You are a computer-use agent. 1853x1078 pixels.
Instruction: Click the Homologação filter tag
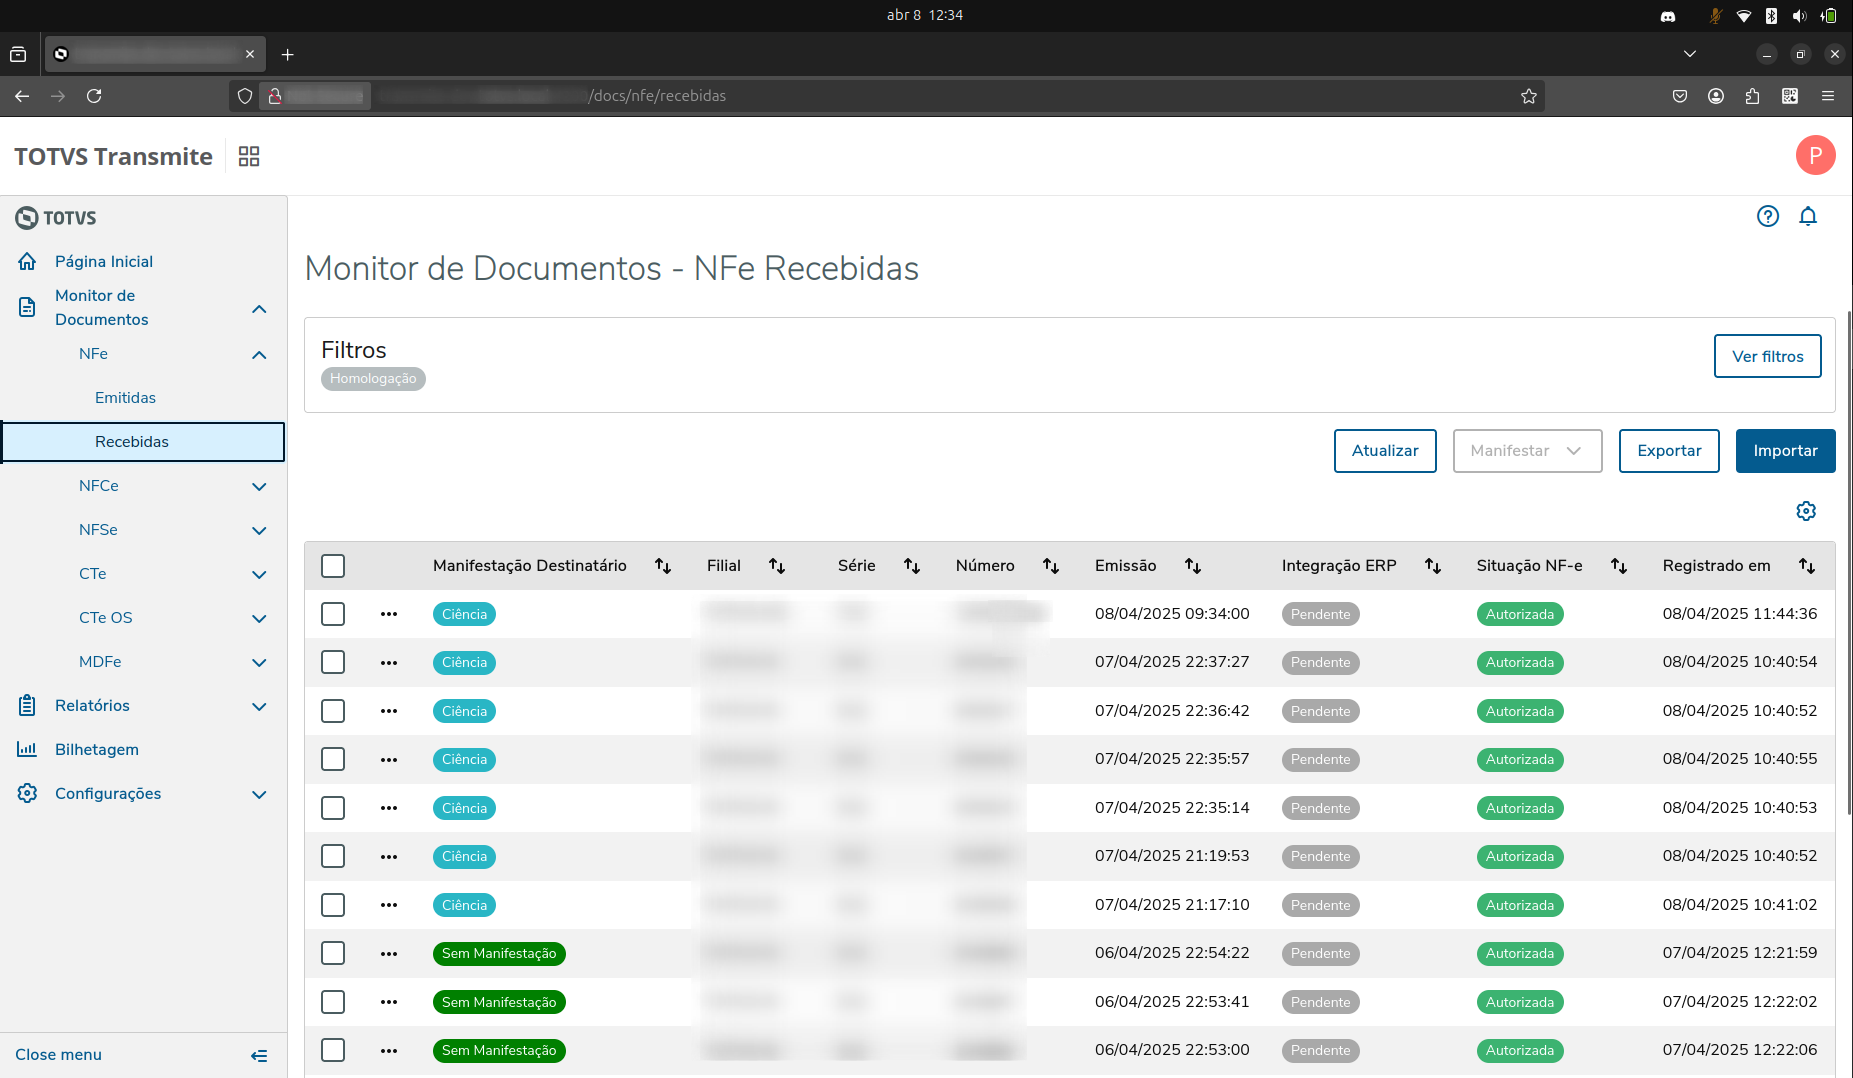tap(373, 379)
